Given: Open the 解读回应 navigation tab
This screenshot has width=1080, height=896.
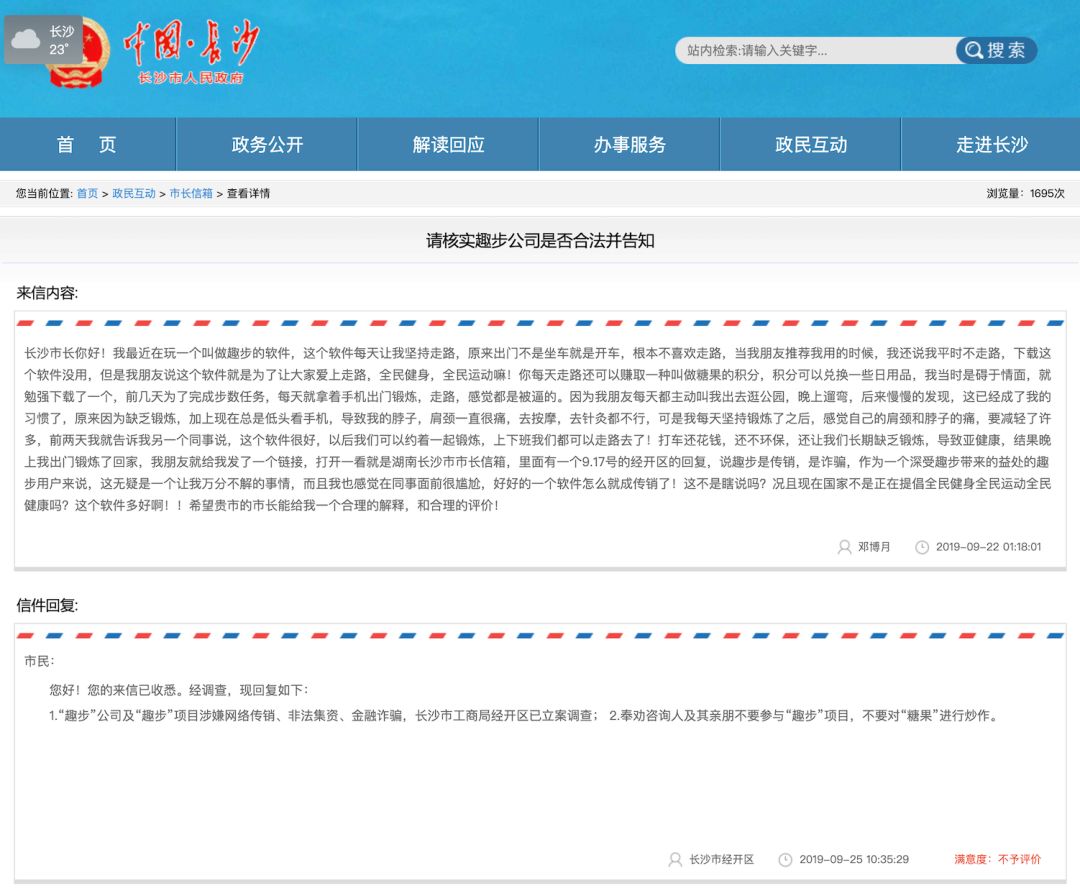Looking at the screenshot, I should click(x=448, y=144).
